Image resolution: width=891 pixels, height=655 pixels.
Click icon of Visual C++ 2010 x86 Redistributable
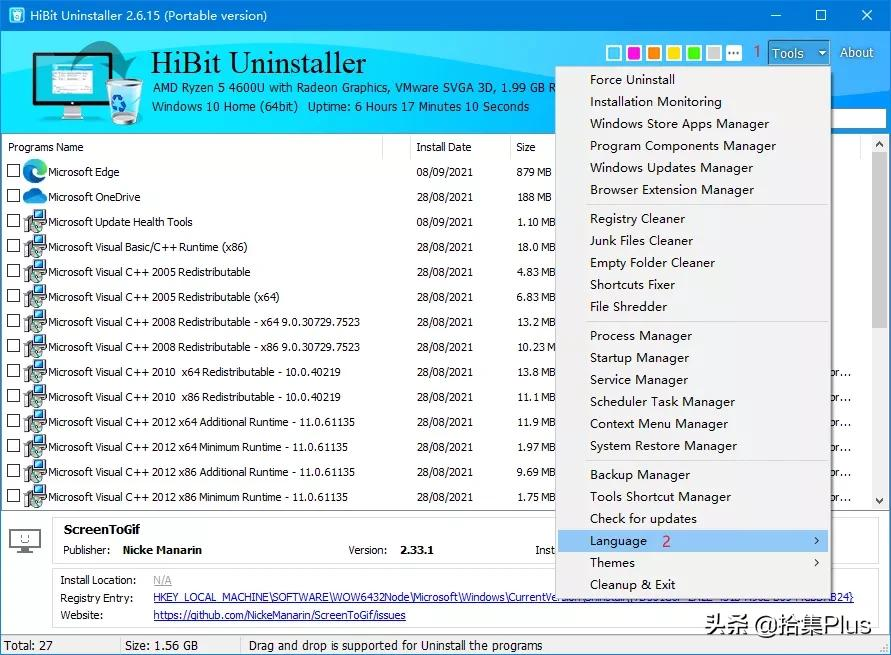point(35,397)
